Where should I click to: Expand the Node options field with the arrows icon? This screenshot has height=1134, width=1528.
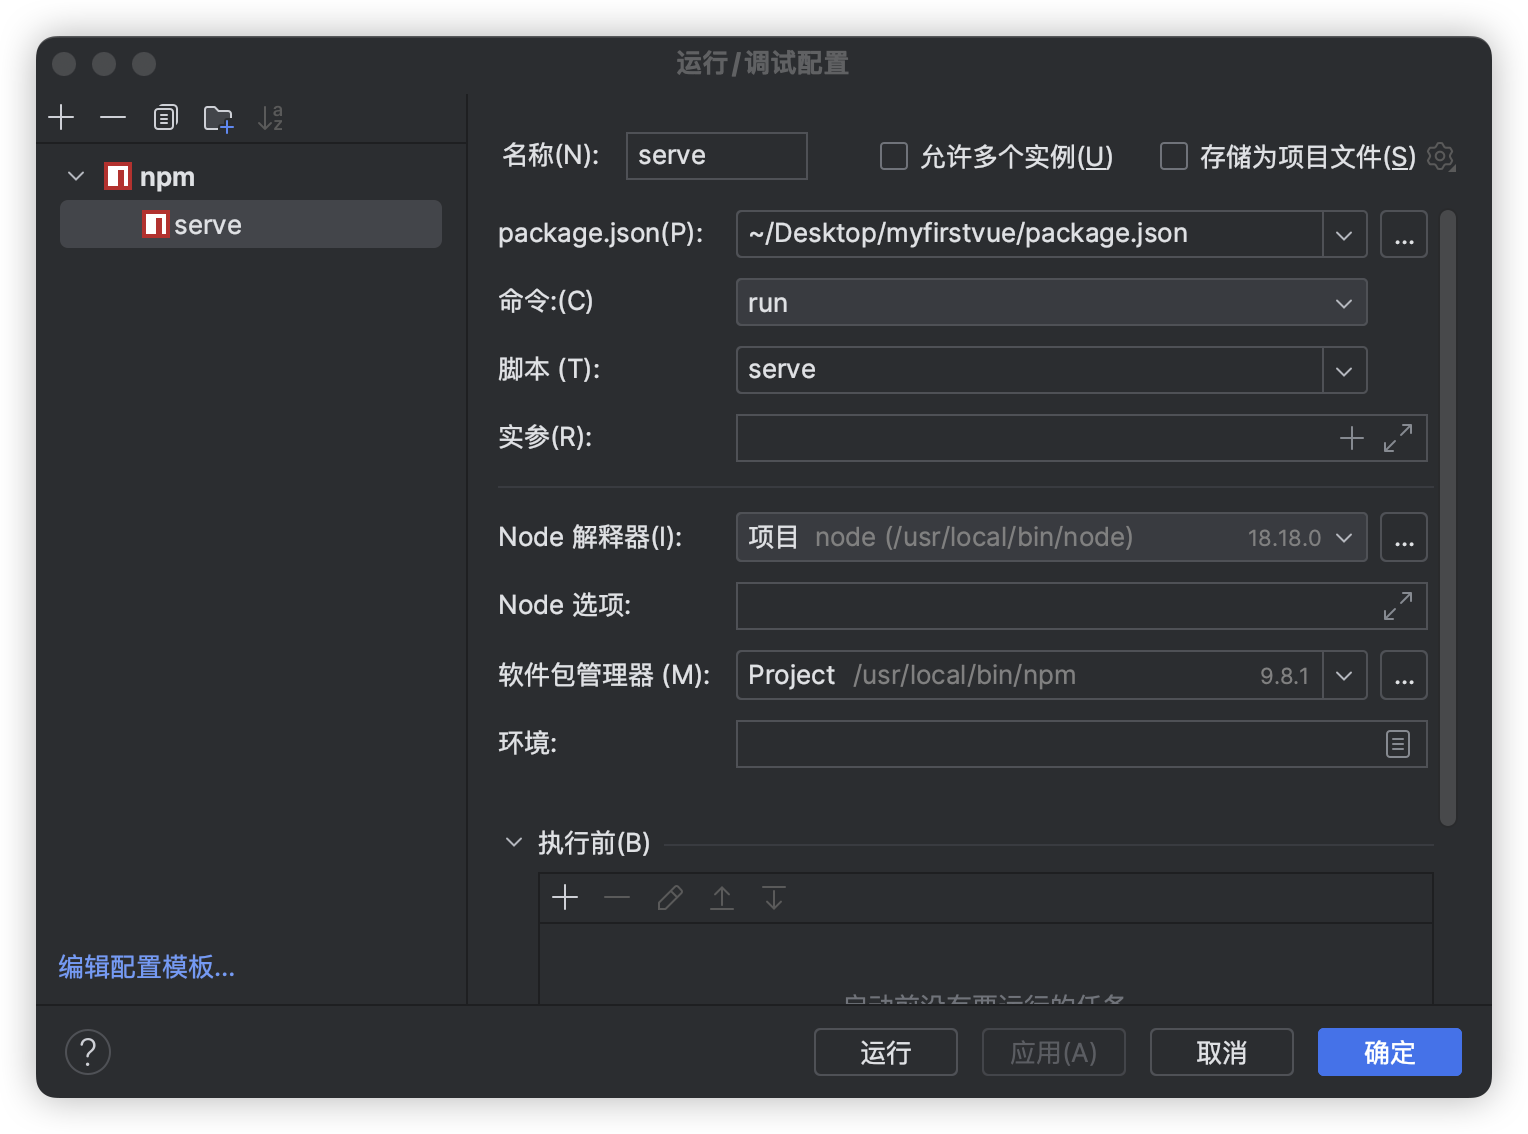click(x=1397, y=606)
